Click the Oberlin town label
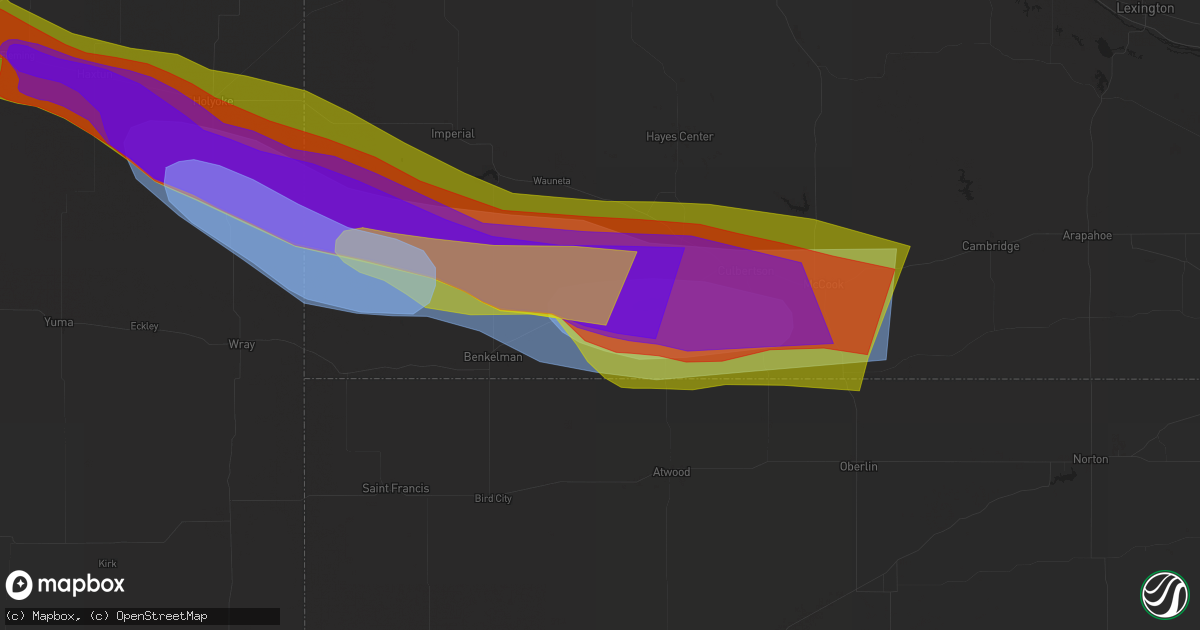Screen dimensions: 1200x630 pos(858,467)
